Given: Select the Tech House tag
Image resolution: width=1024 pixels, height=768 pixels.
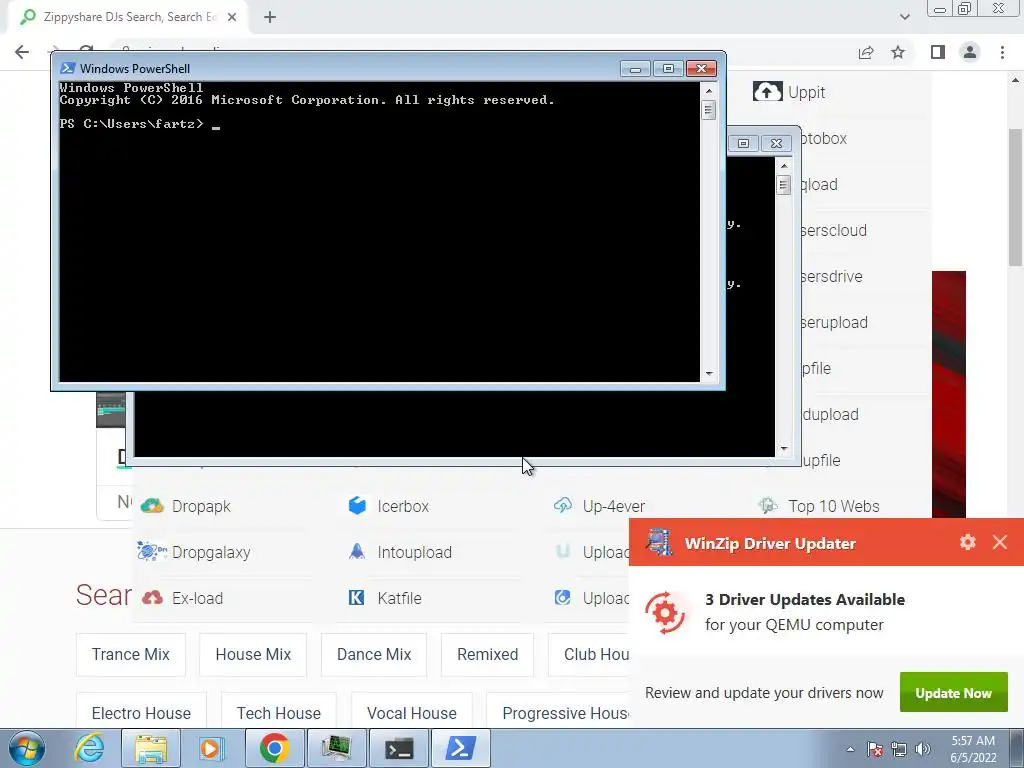Looking at the screenshot, I should click(279, 713).
